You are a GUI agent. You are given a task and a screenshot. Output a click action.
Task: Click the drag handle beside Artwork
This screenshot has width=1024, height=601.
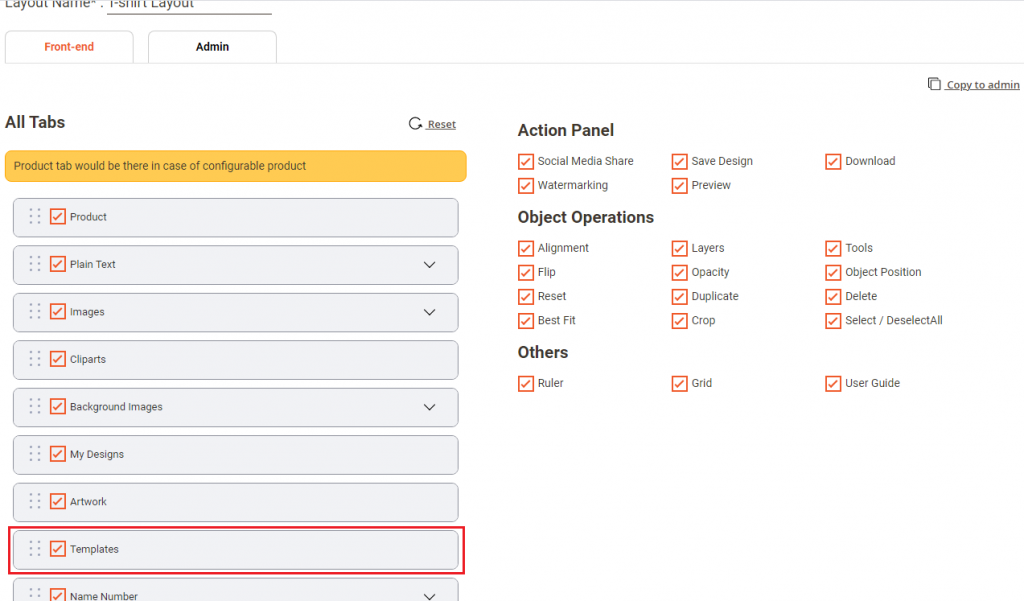(35, 502)
